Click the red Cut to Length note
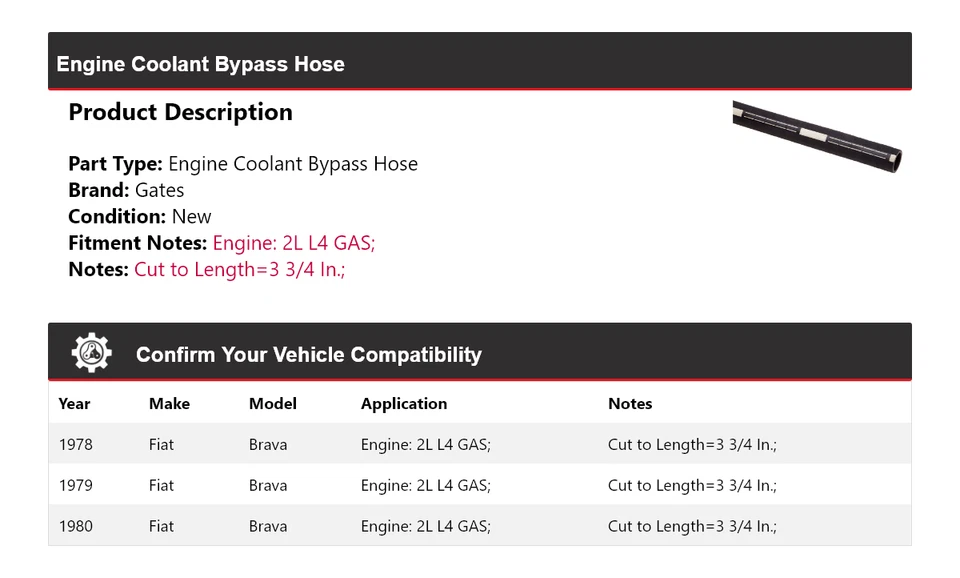This screenshot has height=578, width=960. [240, 269]
